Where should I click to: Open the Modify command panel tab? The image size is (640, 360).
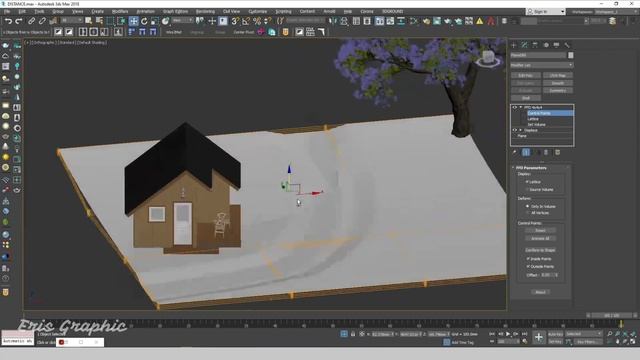[x=524, y=45]
